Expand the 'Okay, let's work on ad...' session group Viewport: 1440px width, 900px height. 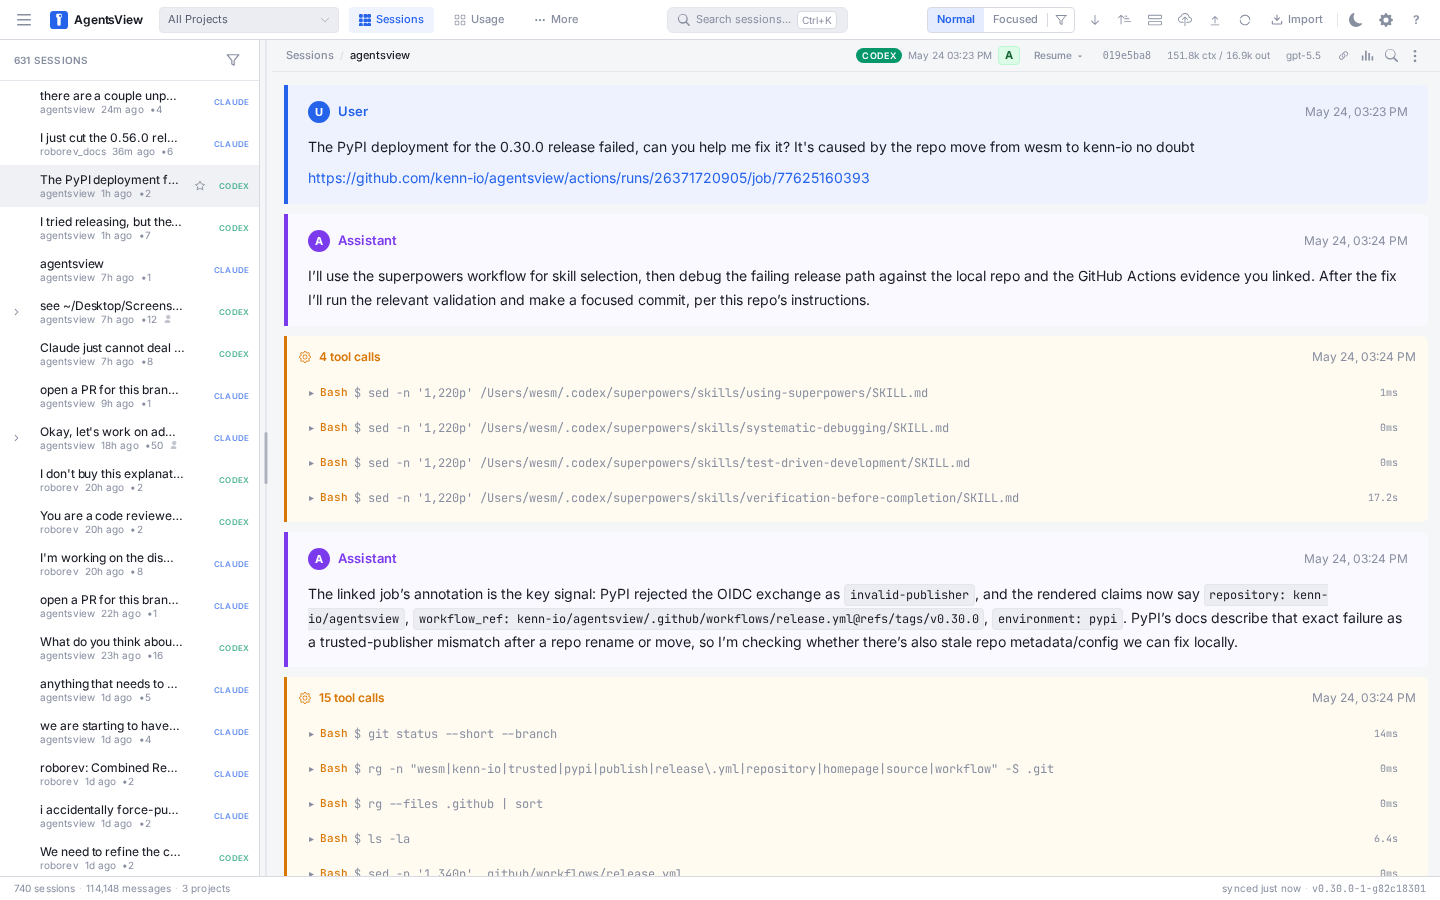16,438
